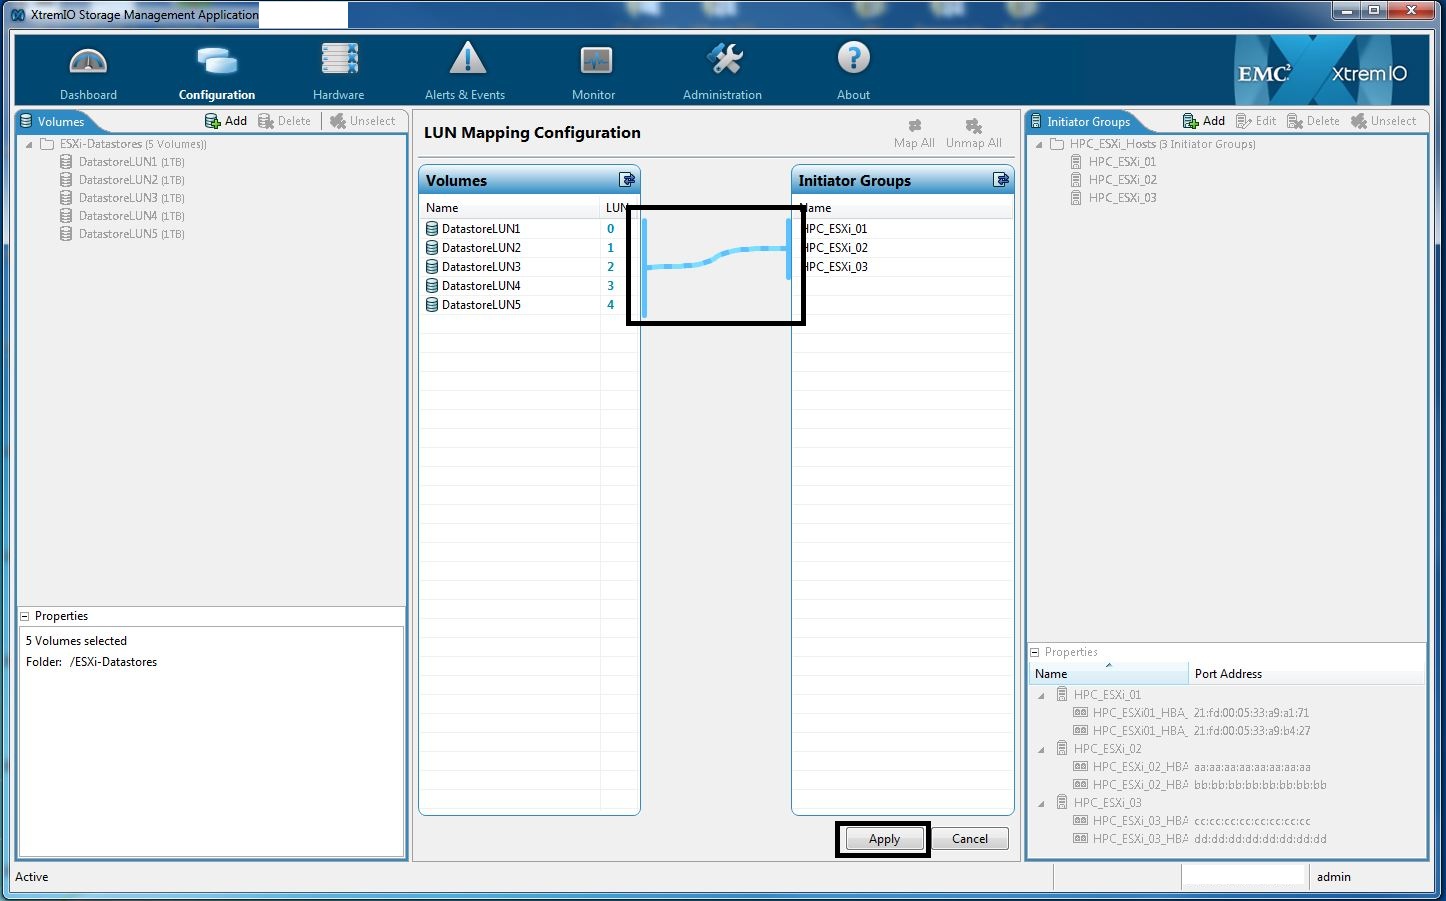Image resolution: width=1446 pixels, height=901 pixels.
Task: Select DatastoreLUN3 in the mapping Volumes list
Action: tap(481, 267)
